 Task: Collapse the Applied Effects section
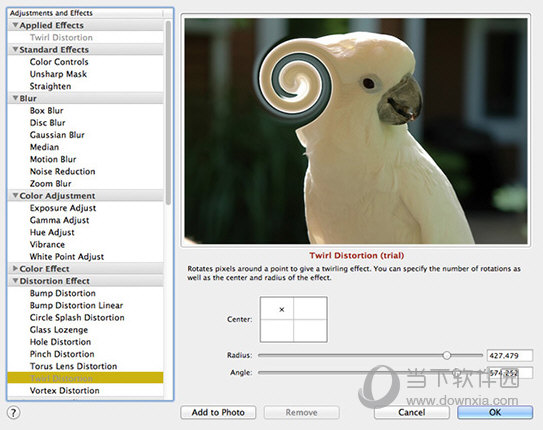pyautogui.click(x=15, y=25)
